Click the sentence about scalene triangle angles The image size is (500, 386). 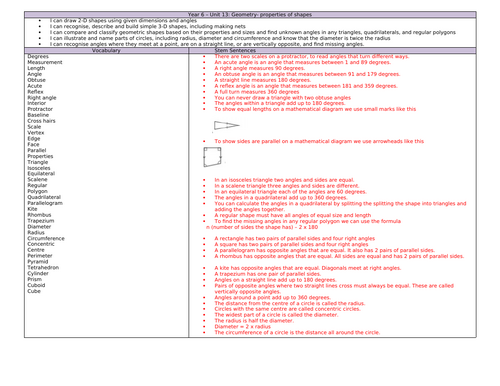[x=287, y=186]
